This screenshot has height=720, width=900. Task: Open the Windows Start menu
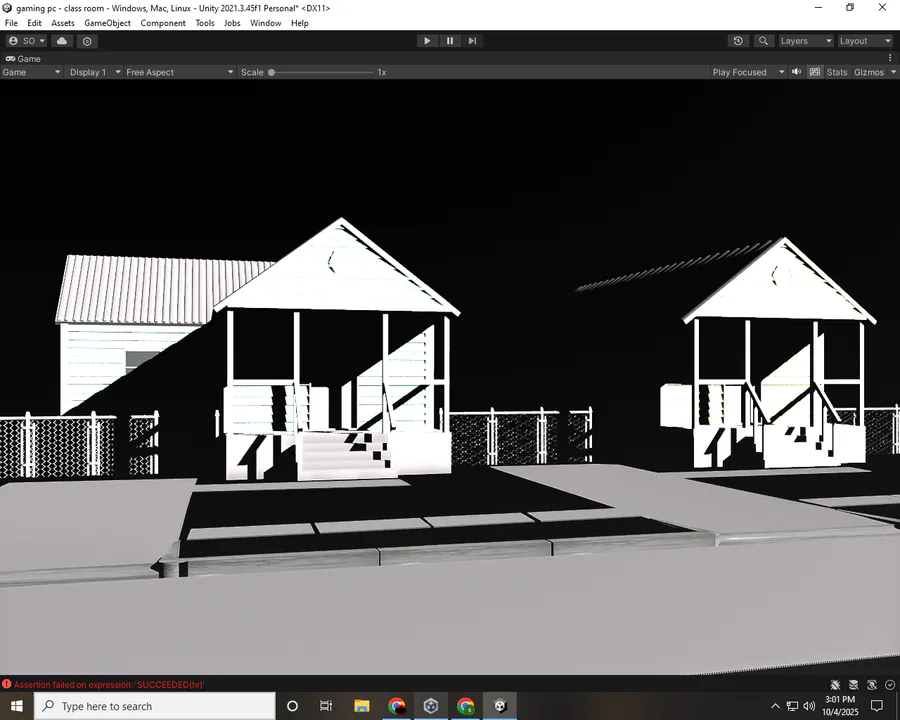point(17,706)
